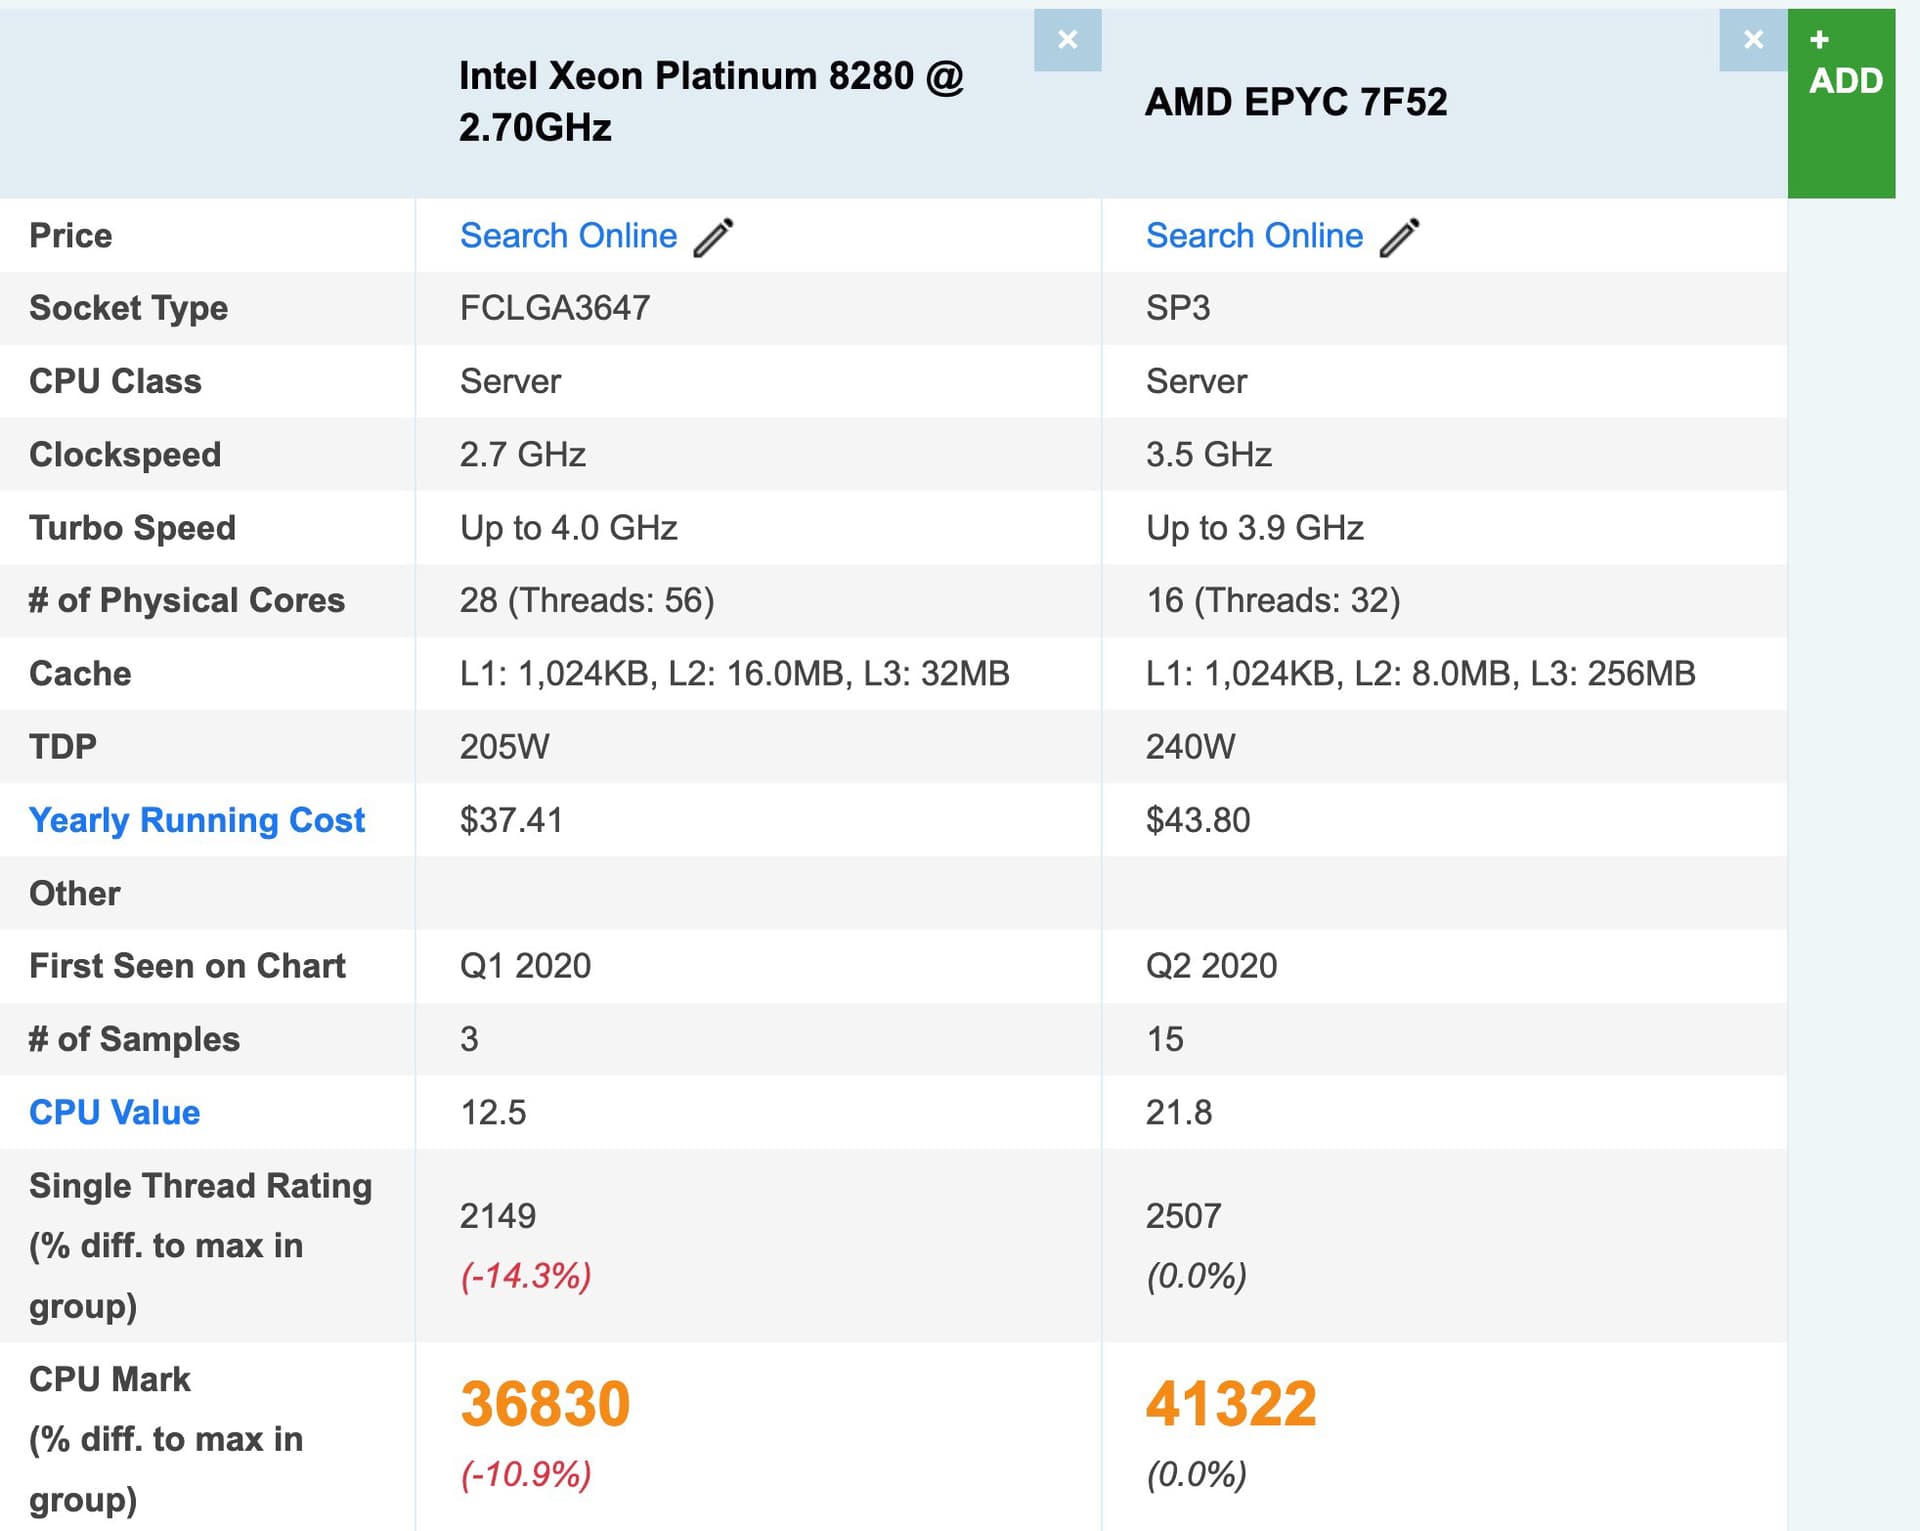Click the Intel cache value with L3: 32MB

[735, 674]
